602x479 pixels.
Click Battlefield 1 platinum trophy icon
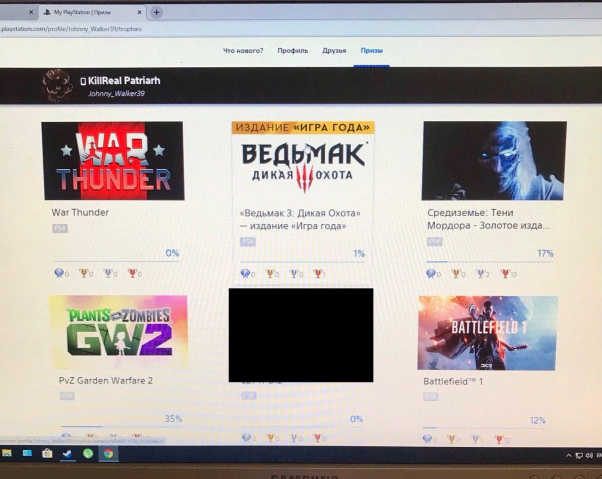point(427,438)
